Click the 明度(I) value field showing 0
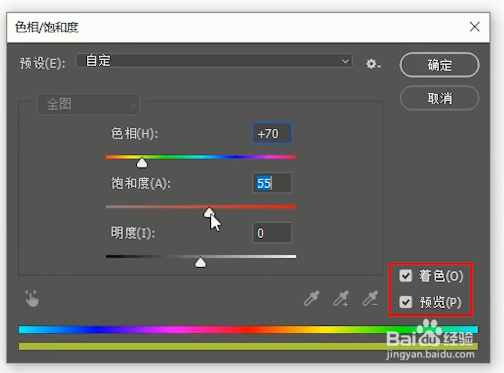Viewport: 504px width, 373px height. click(272, 233)
